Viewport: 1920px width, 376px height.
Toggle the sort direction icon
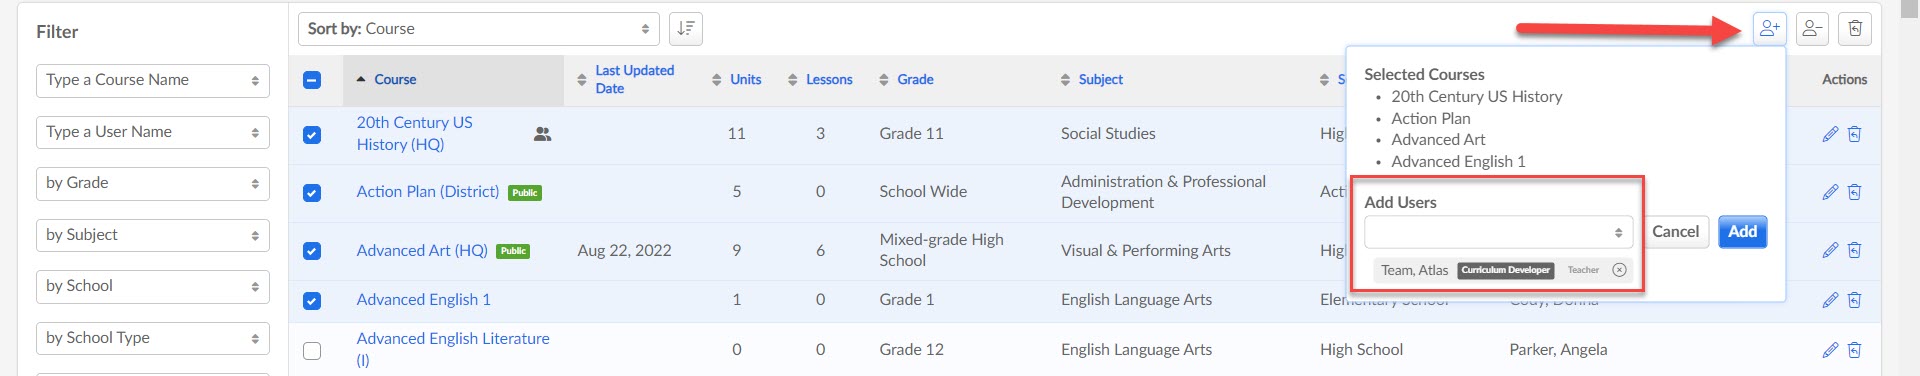686,29
